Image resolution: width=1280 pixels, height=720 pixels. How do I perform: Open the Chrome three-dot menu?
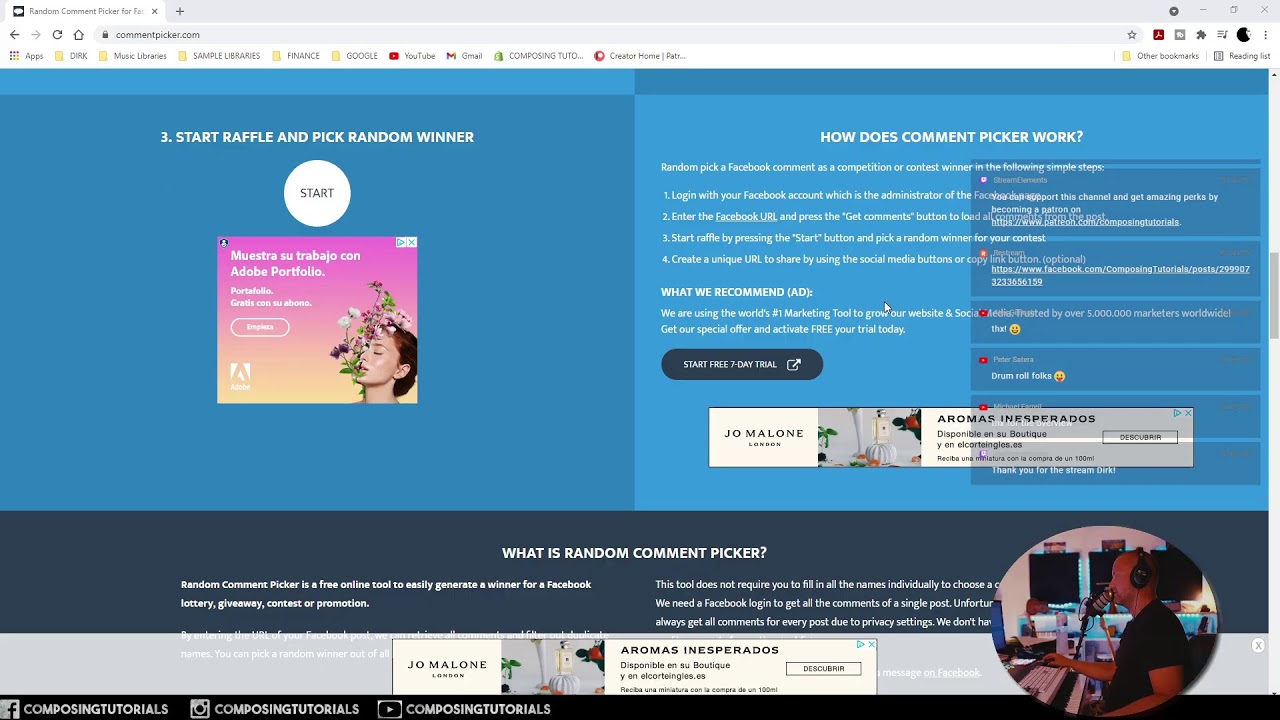click(1265, 35)
